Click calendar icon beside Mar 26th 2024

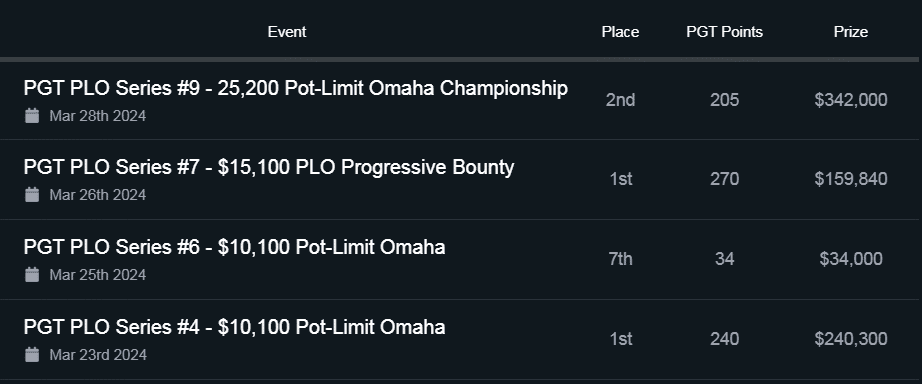click(32, 195)
